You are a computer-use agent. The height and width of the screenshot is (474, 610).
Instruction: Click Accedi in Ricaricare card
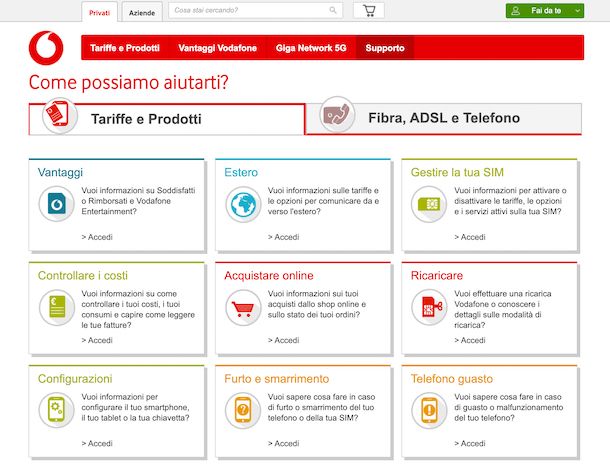click(470, 340)
